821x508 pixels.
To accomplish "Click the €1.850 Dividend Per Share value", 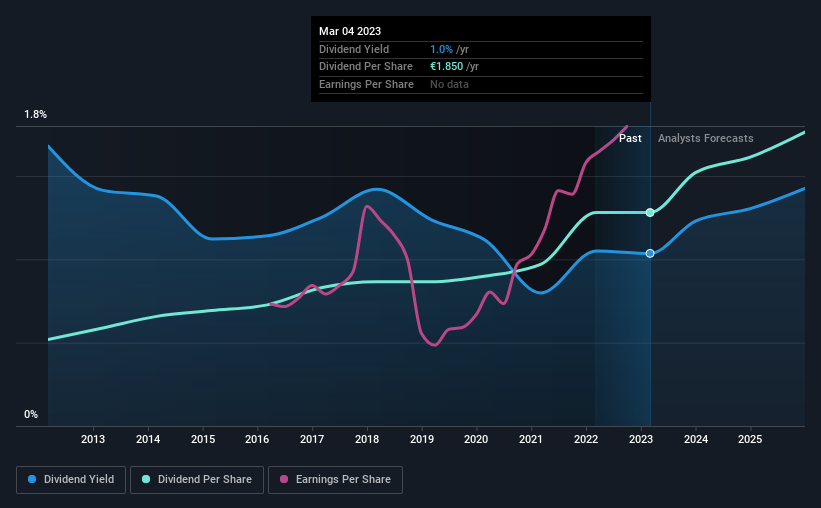I will 447,67.
